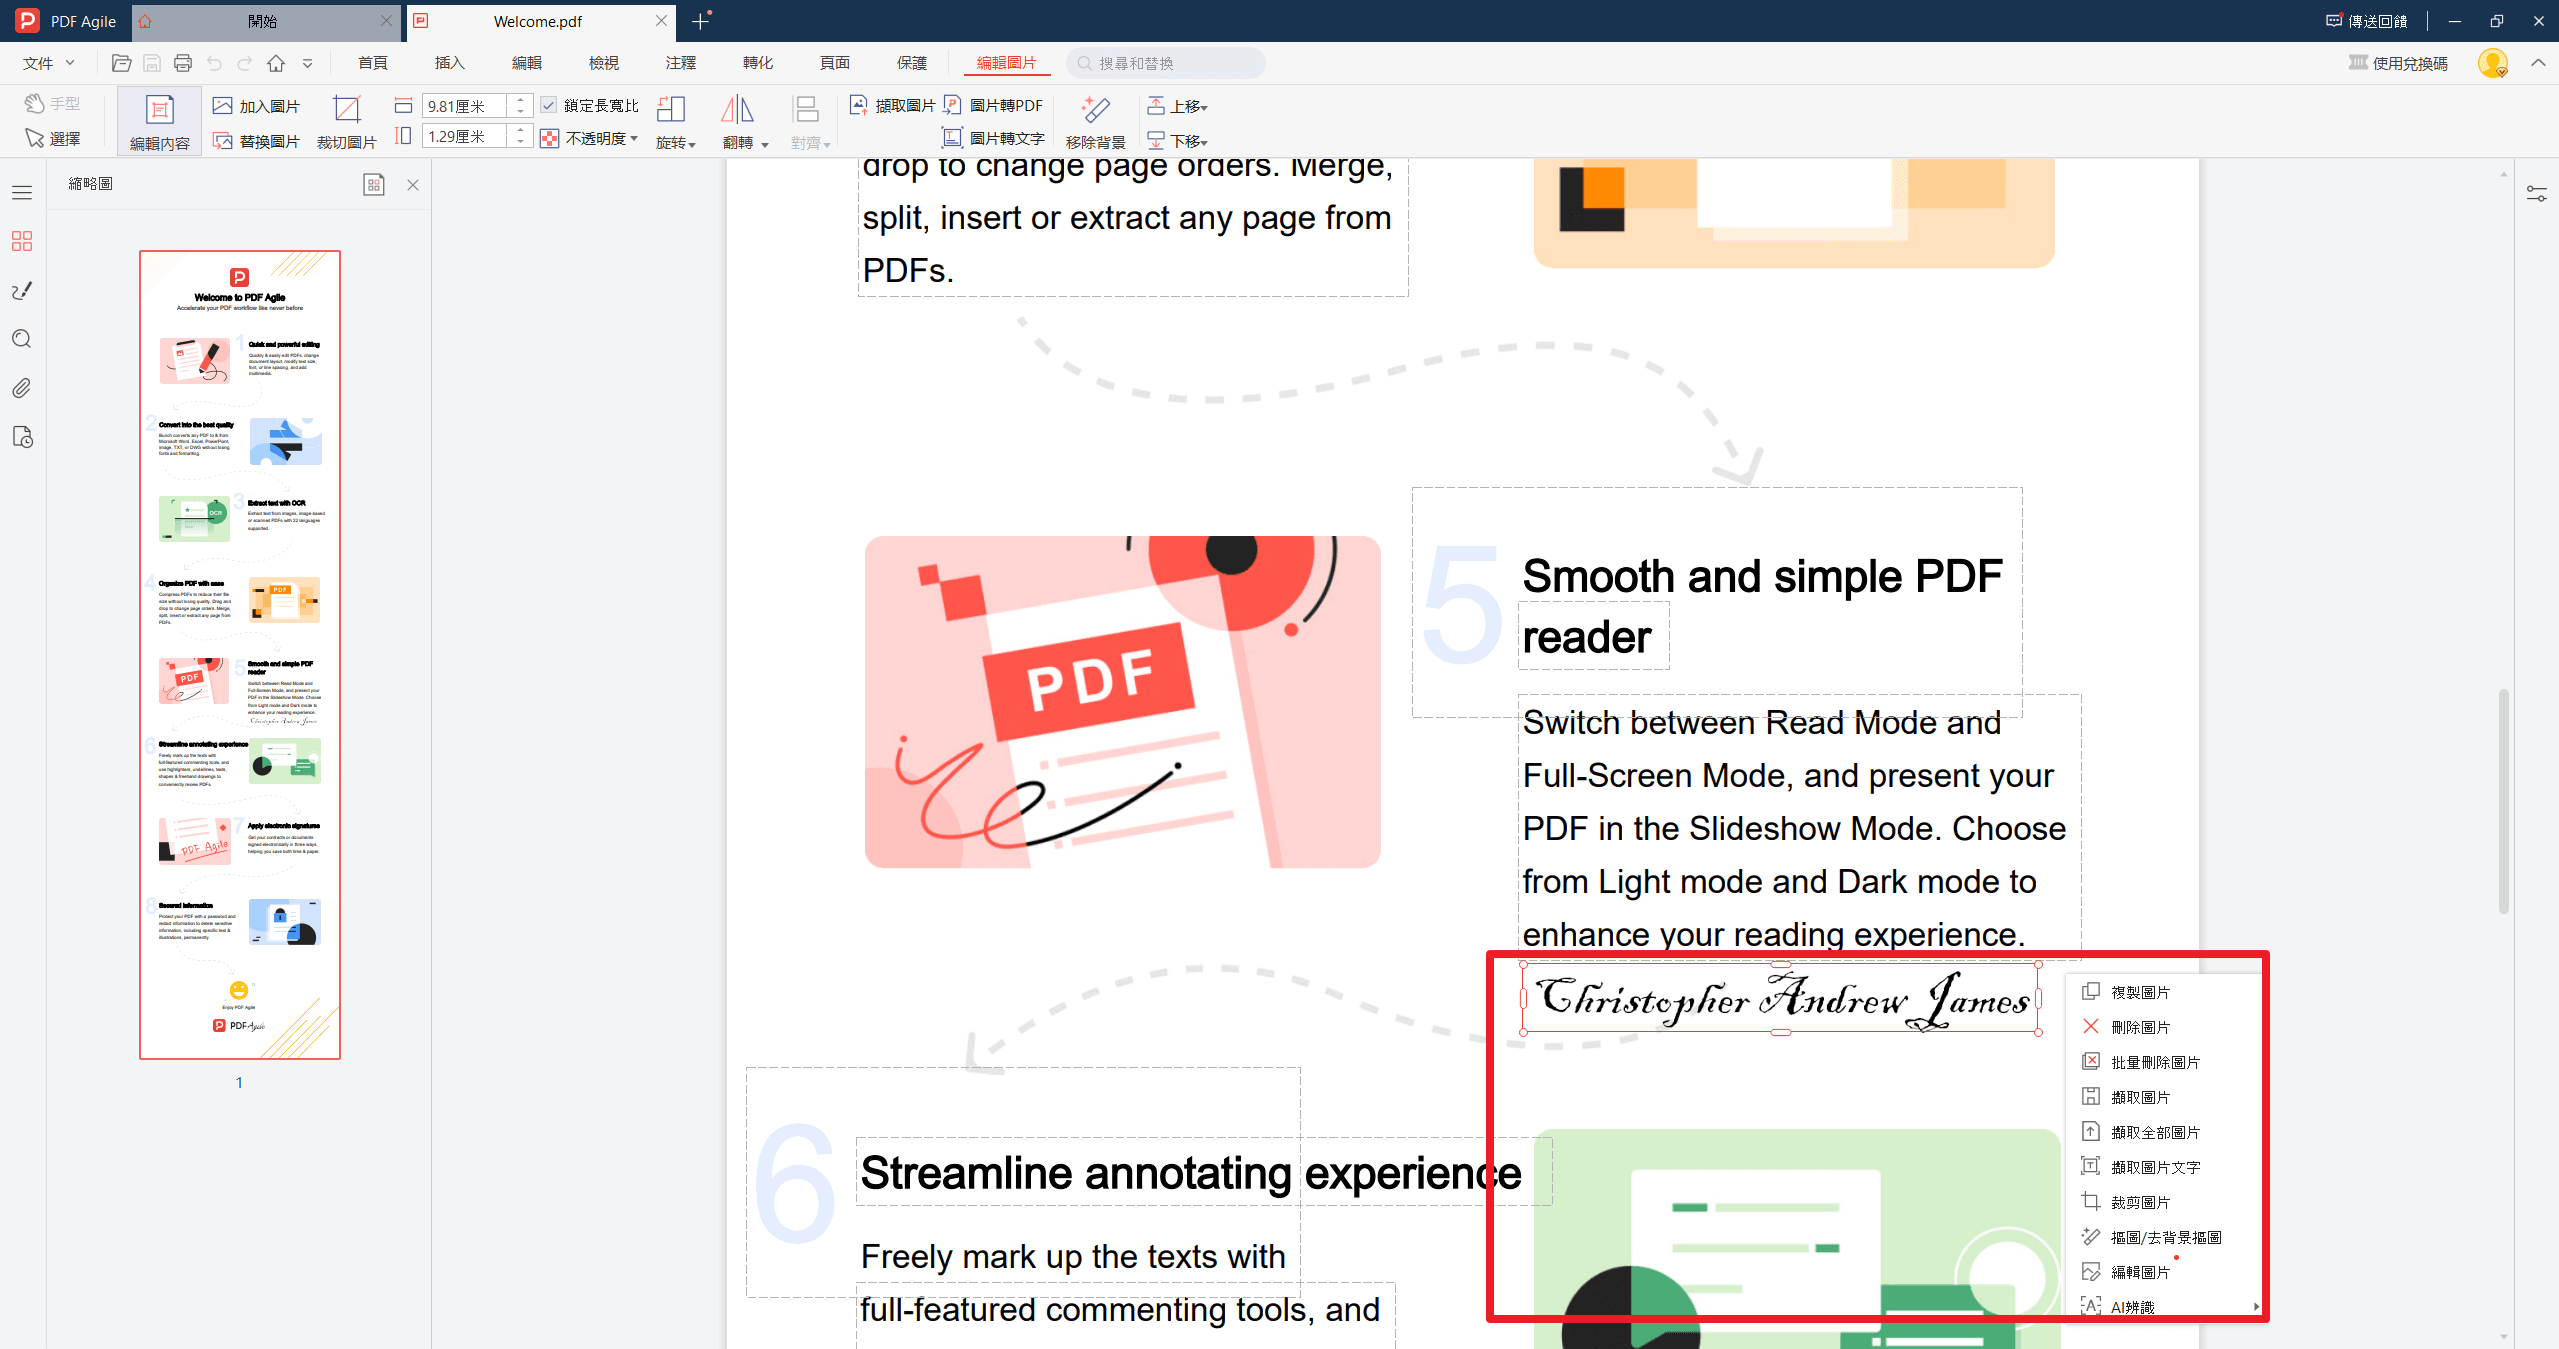Increase image width with the up stepper
This screenshot has height=1349, width=2559.
(x=520, y=100)
